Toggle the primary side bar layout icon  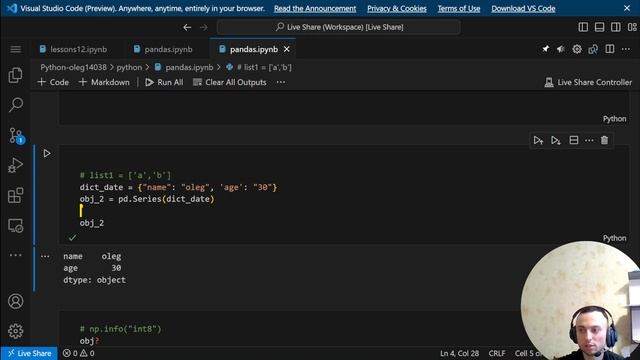pos(583,27)
